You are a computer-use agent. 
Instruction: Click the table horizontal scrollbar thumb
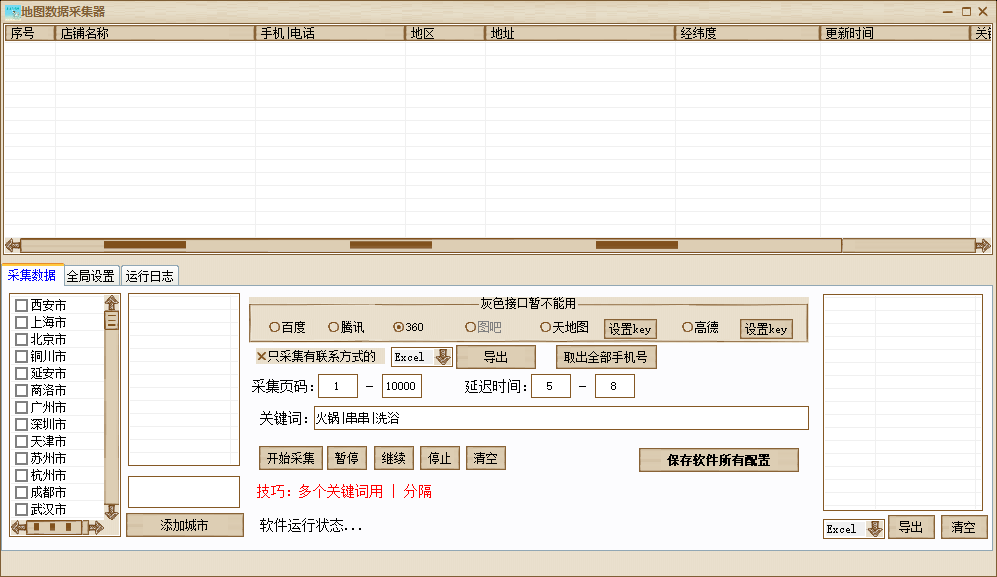pyautogui.click(x=431, y=245)
